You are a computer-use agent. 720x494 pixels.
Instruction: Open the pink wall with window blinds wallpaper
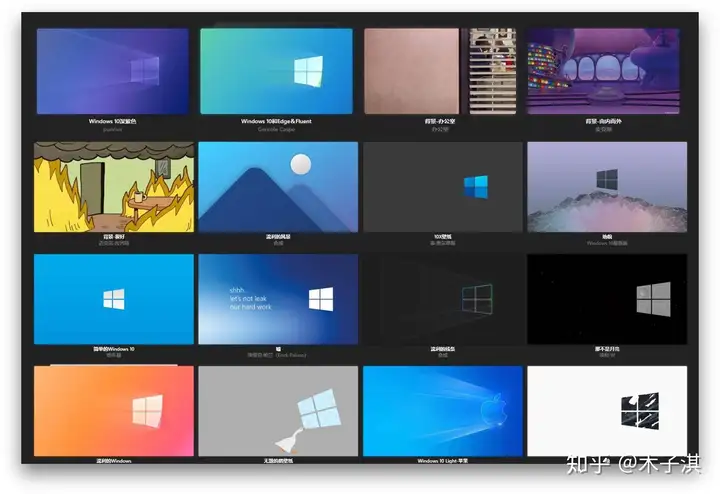440,71
